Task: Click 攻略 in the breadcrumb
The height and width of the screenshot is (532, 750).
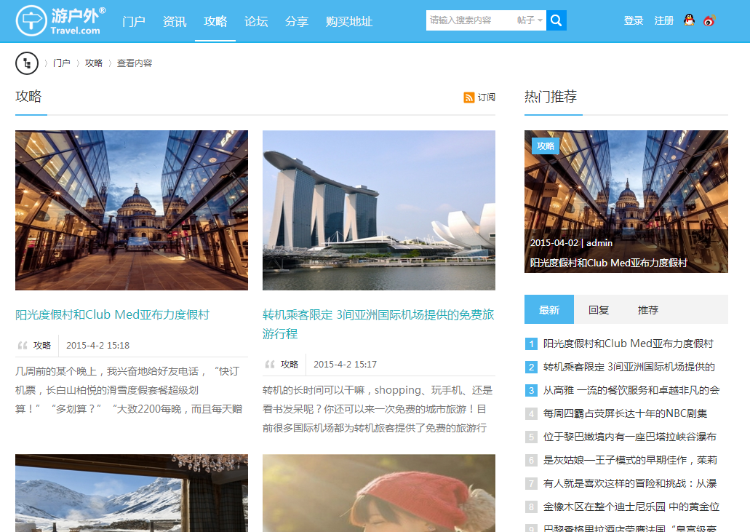Action: [x=94, y=63]
